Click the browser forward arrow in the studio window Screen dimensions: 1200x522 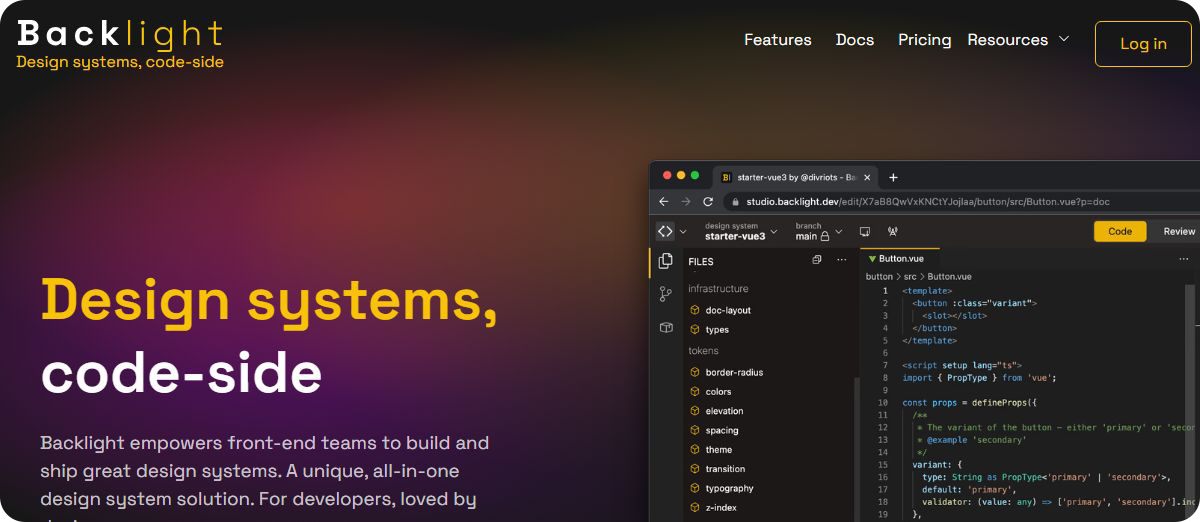click(685, 201)
